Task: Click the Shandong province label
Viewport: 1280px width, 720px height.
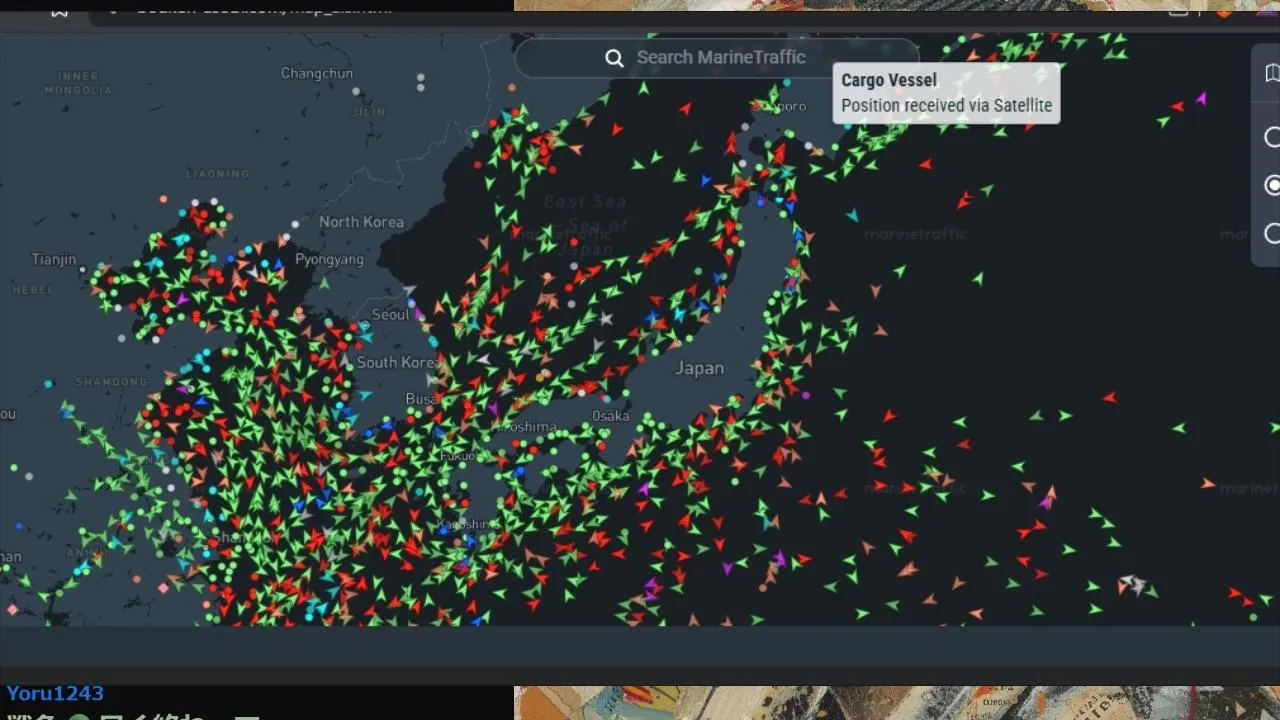Action: pos(111,382)
